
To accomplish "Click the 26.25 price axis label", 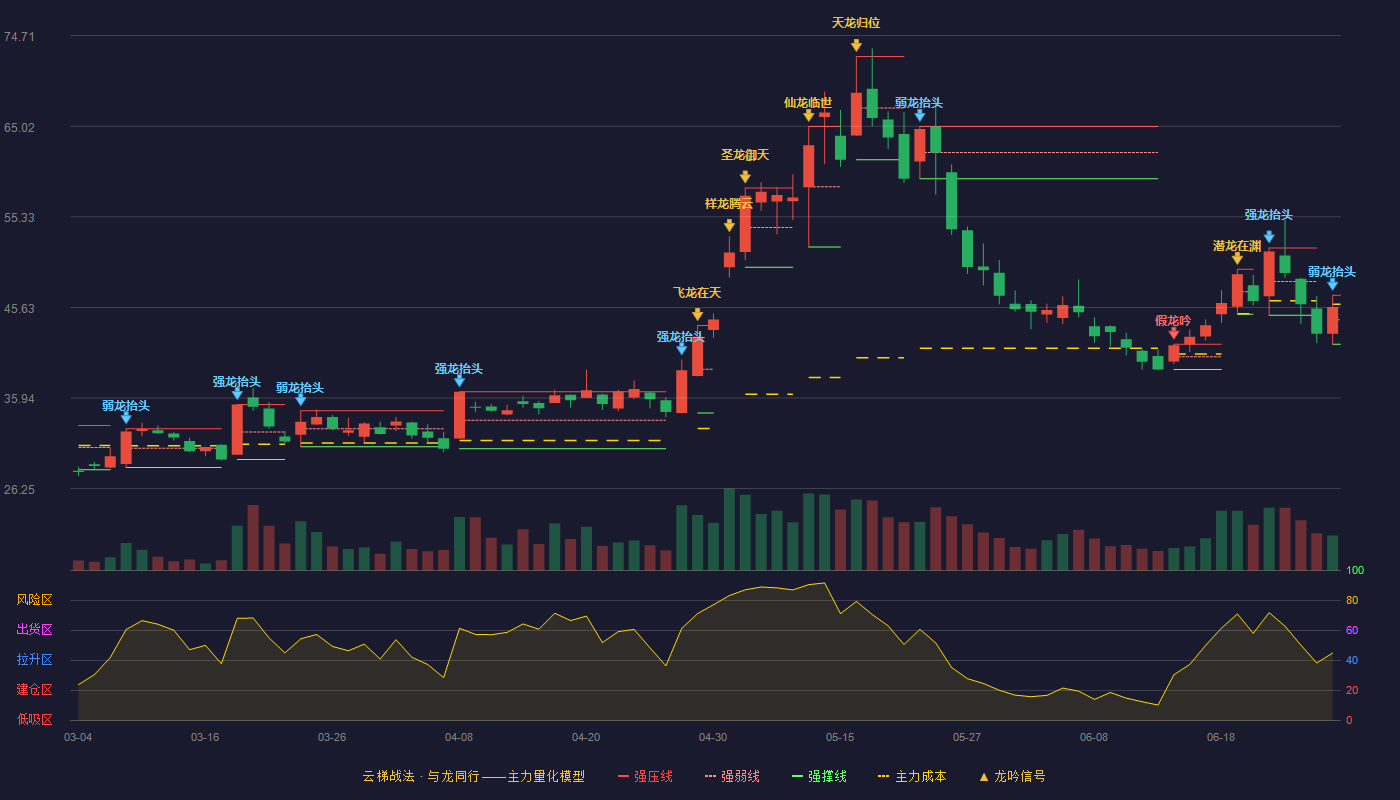I will [19, 490].
